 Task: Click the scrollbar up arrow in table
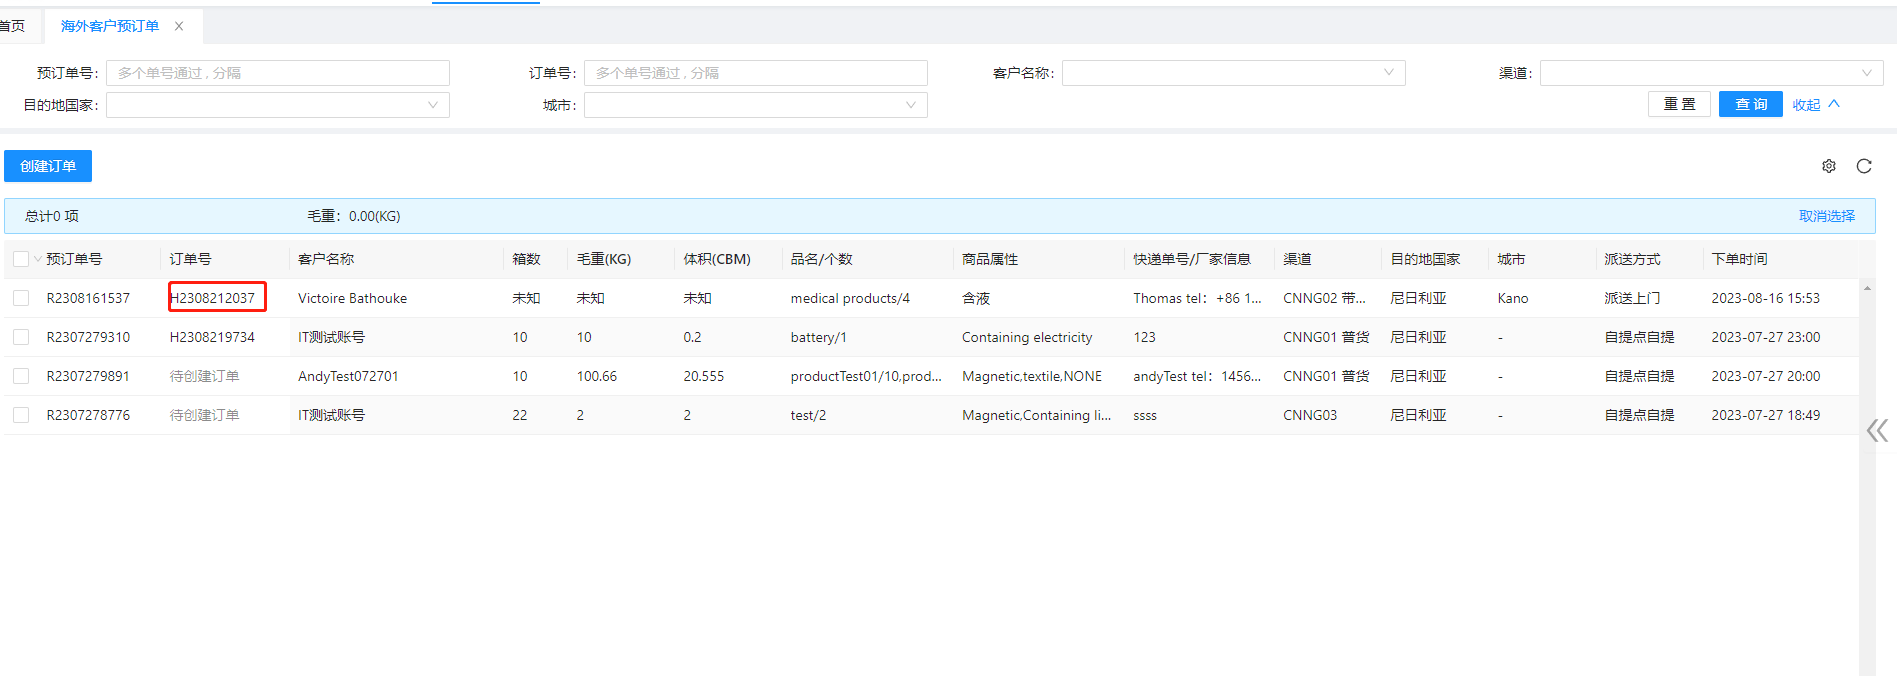coord(1867,288)
